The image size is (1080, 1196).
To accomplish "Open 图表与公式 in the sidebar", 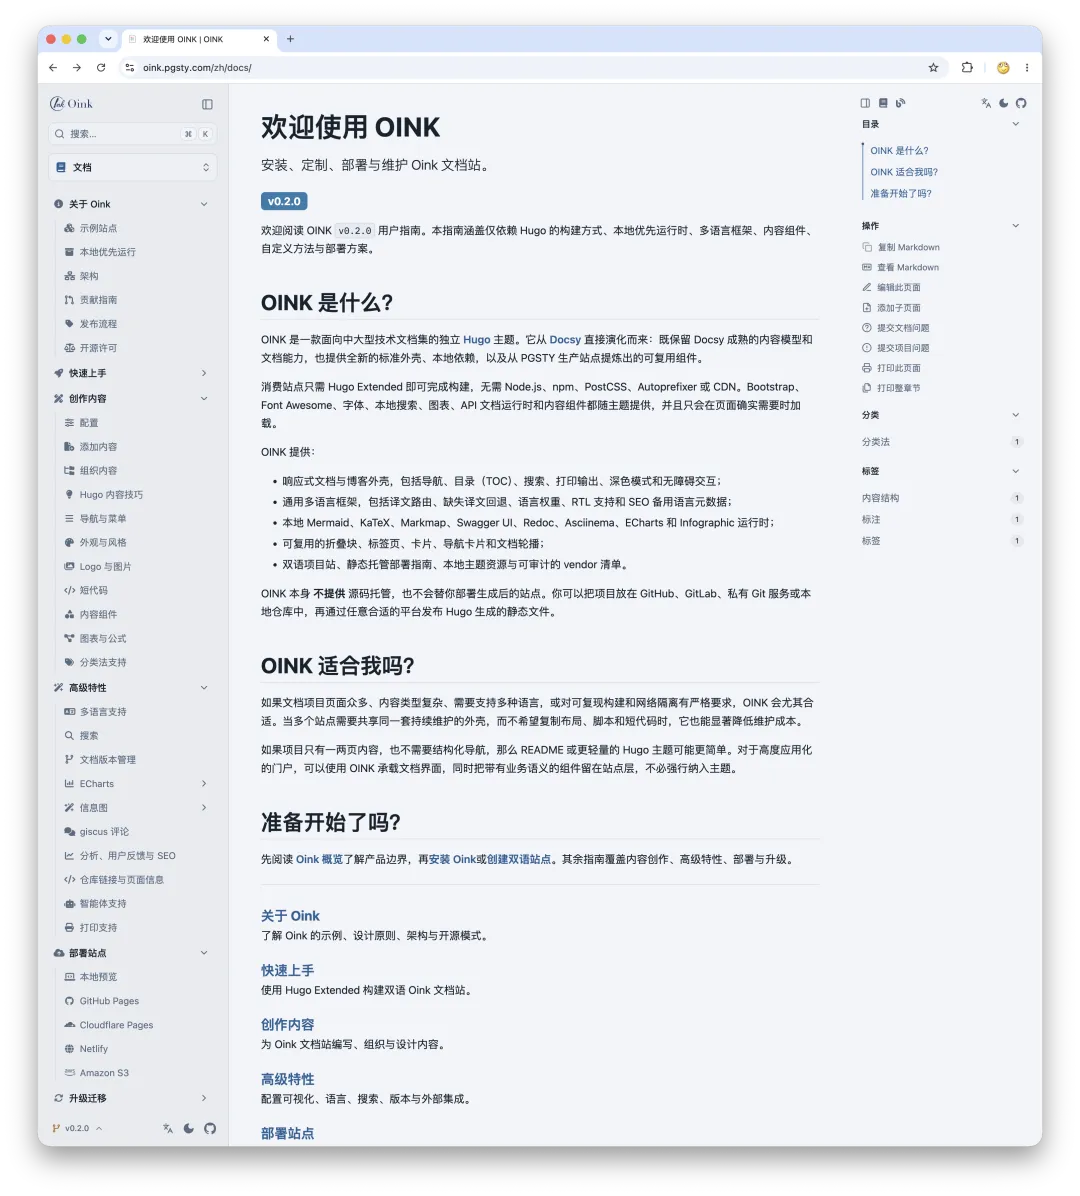I will pos(103,638).
